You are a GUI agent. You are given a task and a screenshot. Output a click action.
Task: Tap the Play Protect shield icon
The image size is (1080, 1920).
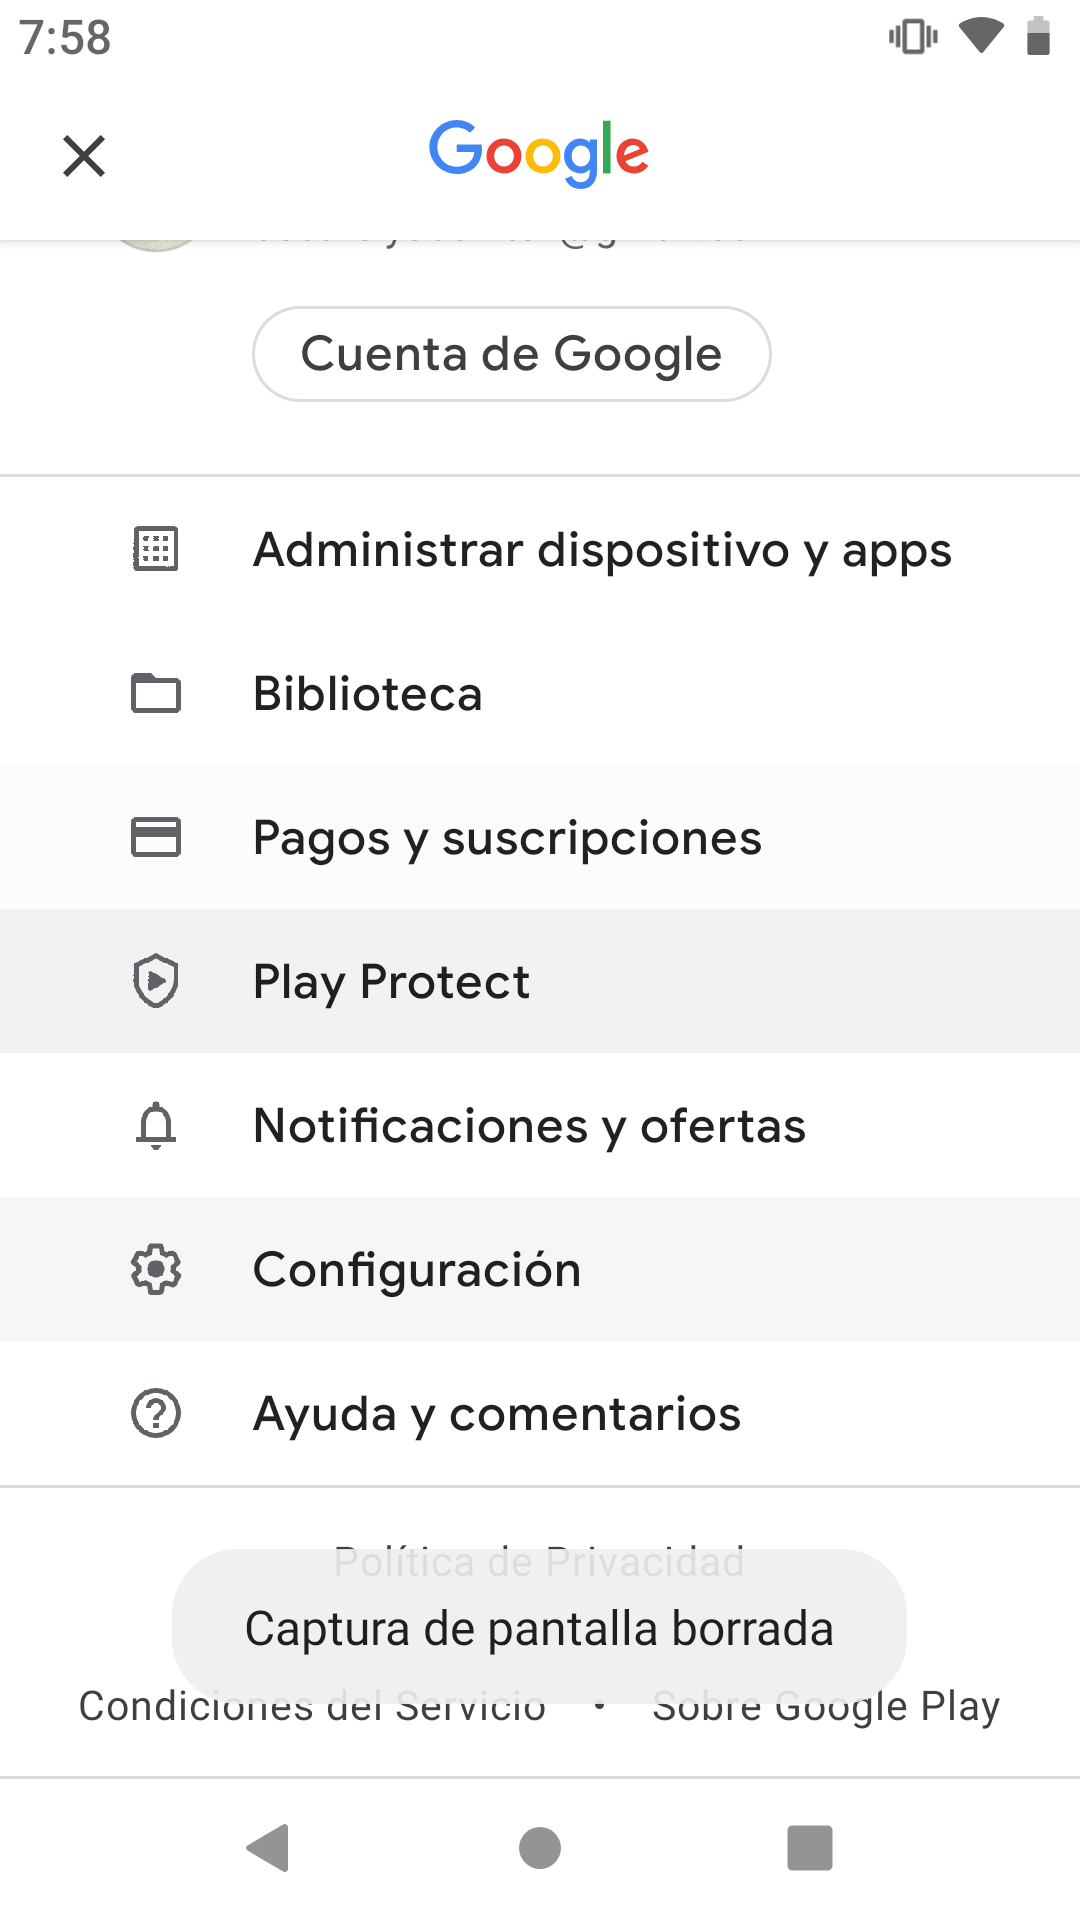click(x=156, y=981)
